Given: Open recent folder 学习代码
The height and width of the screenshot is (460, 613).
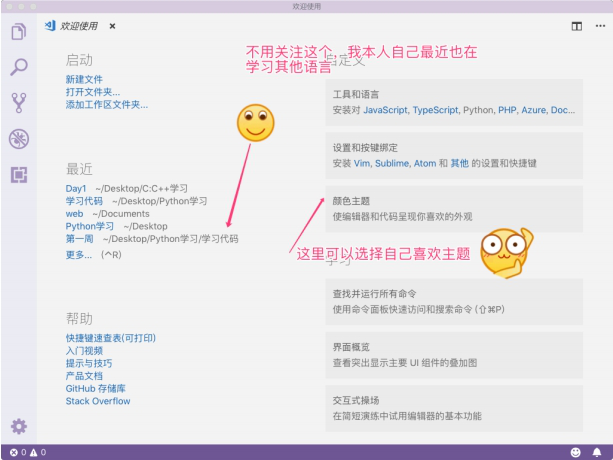Looking at the screenshot, I should coord(84,201).
